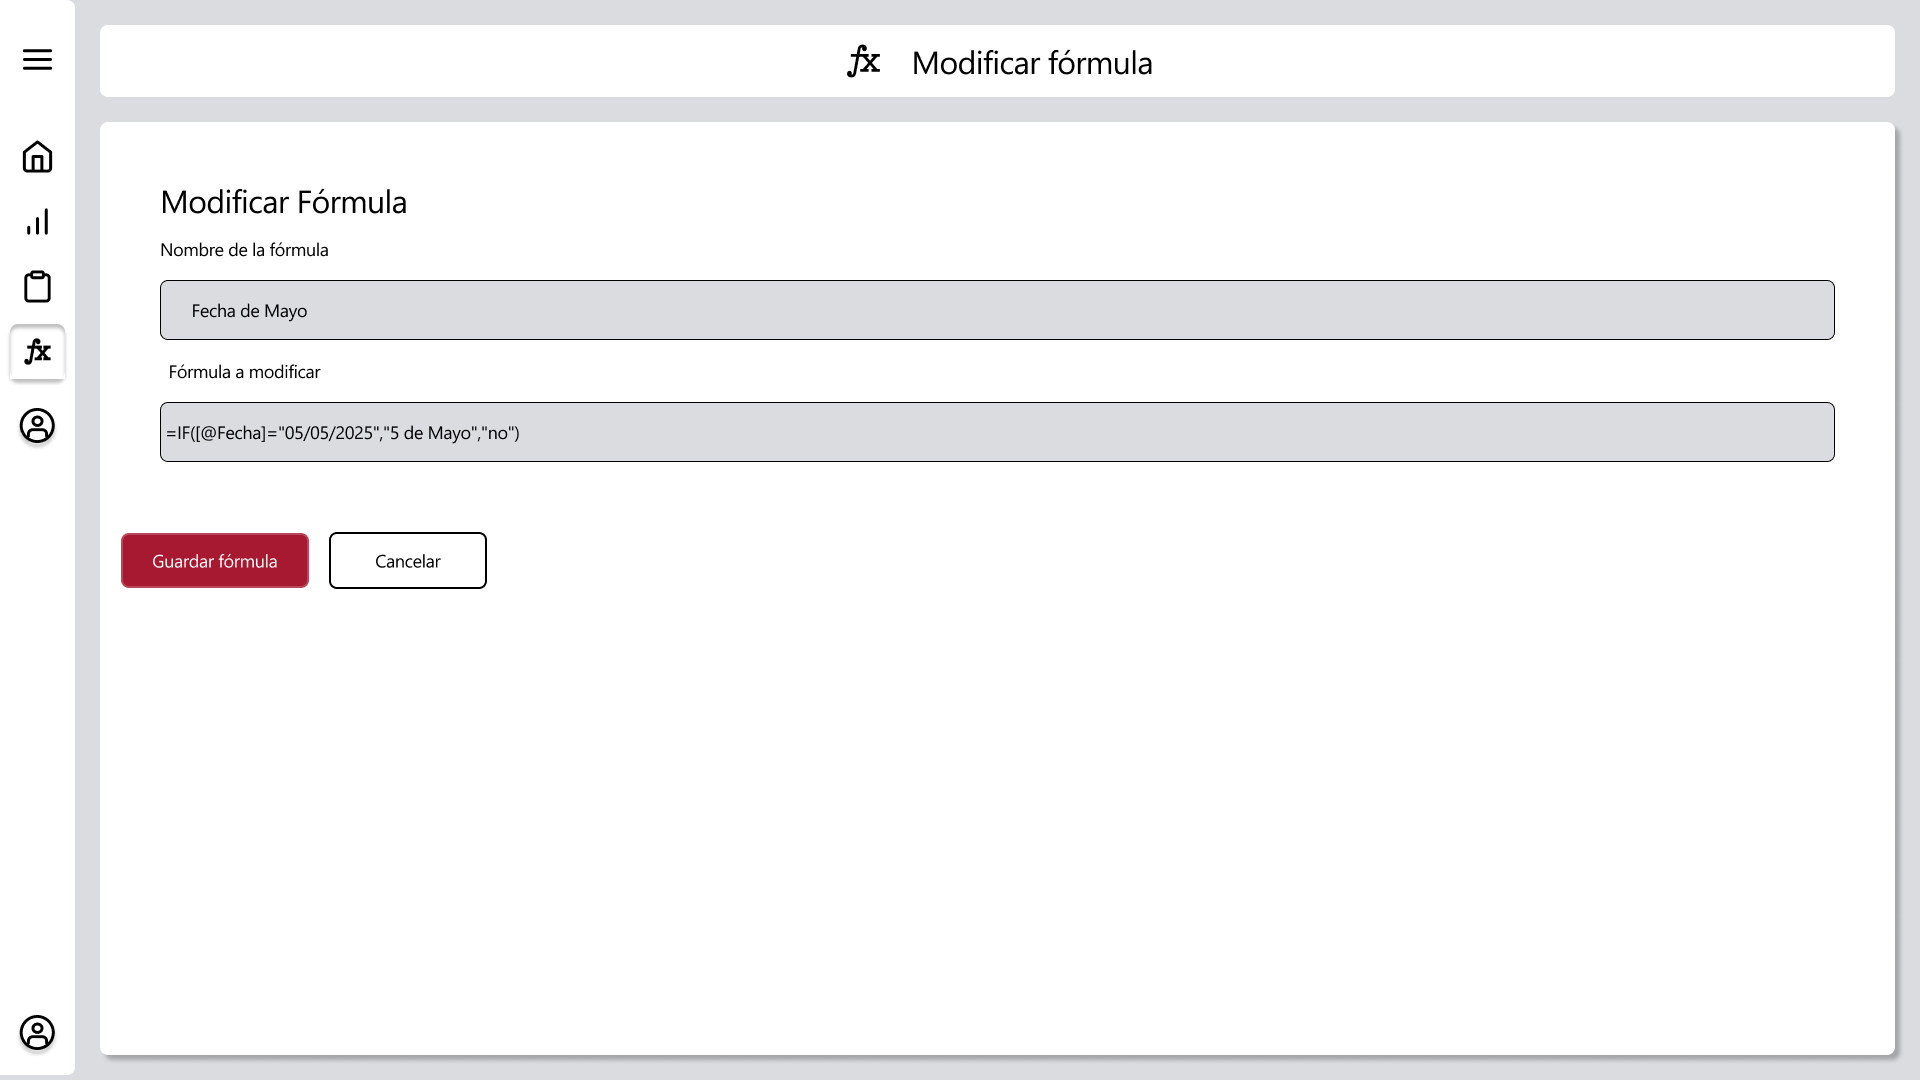The width and height of the screenshot is (1920, 1080).
Task: Go to the Home page icon
Action: click(x=37, y=157)
